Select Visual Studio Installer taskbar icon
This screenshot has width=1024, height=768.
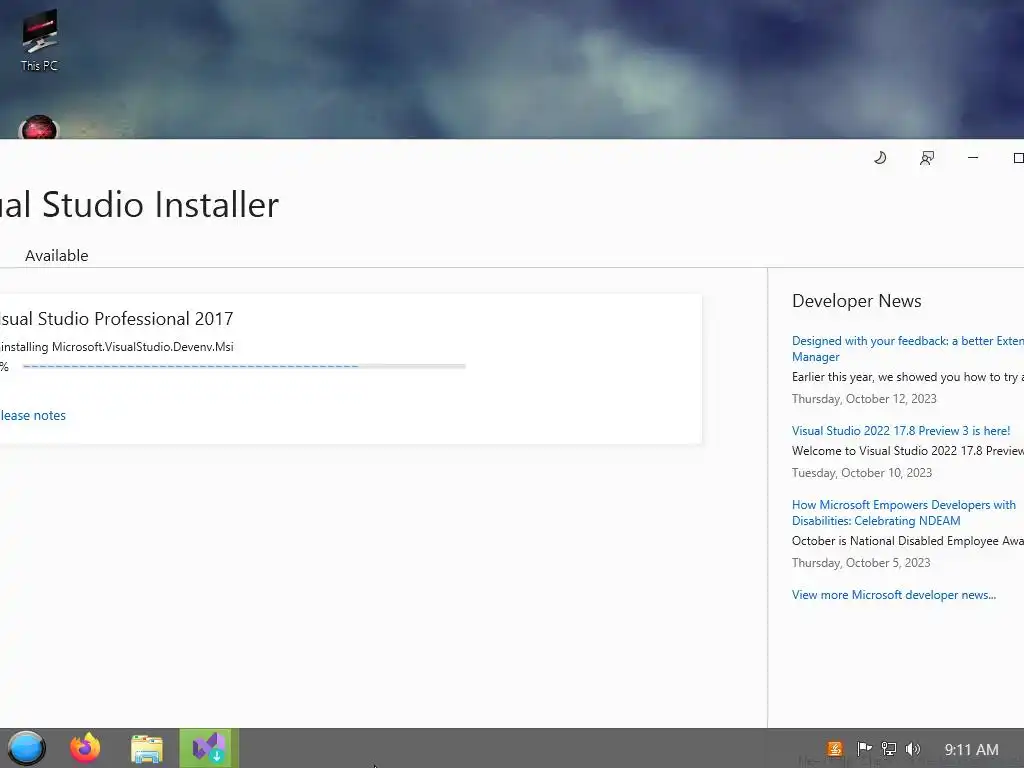(209, 748)
